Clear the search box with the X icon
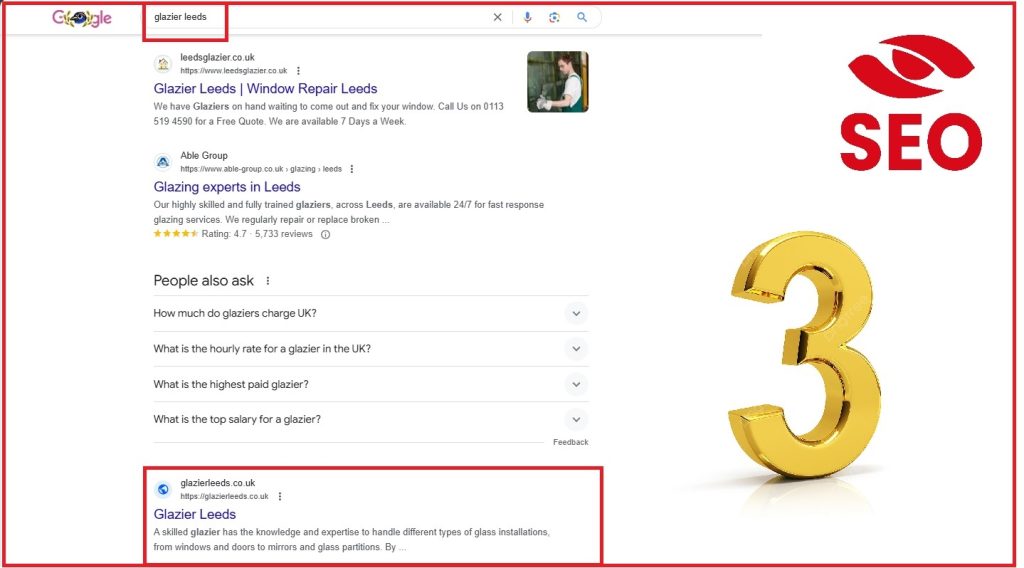Screen dimensions: 1024x568 (x=498, y=17)
